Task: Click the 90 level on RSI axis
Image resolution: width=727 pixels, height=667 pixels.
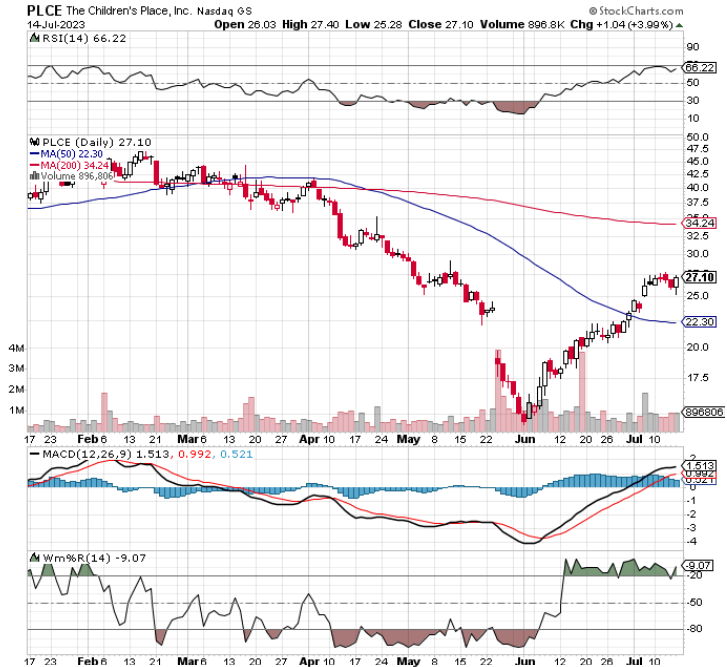Action: [x=693, y=47]
